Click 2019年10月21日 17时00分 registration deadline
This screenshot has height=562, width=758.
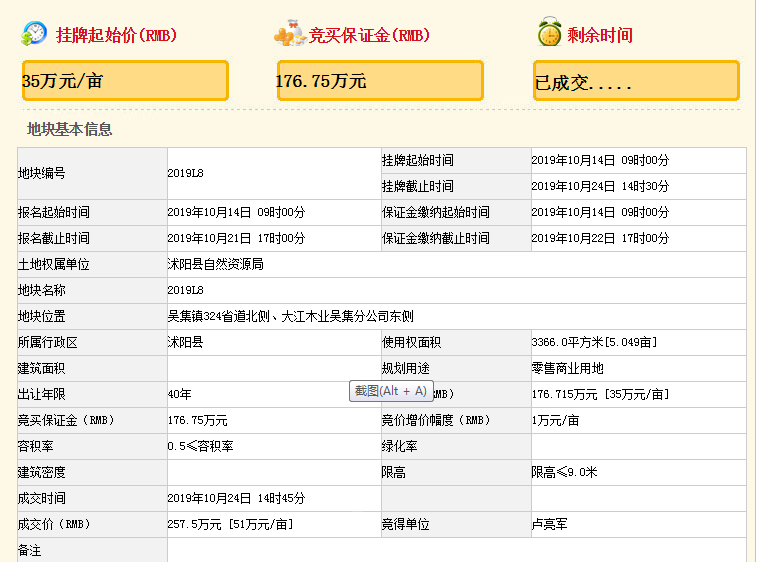point(236,239)
